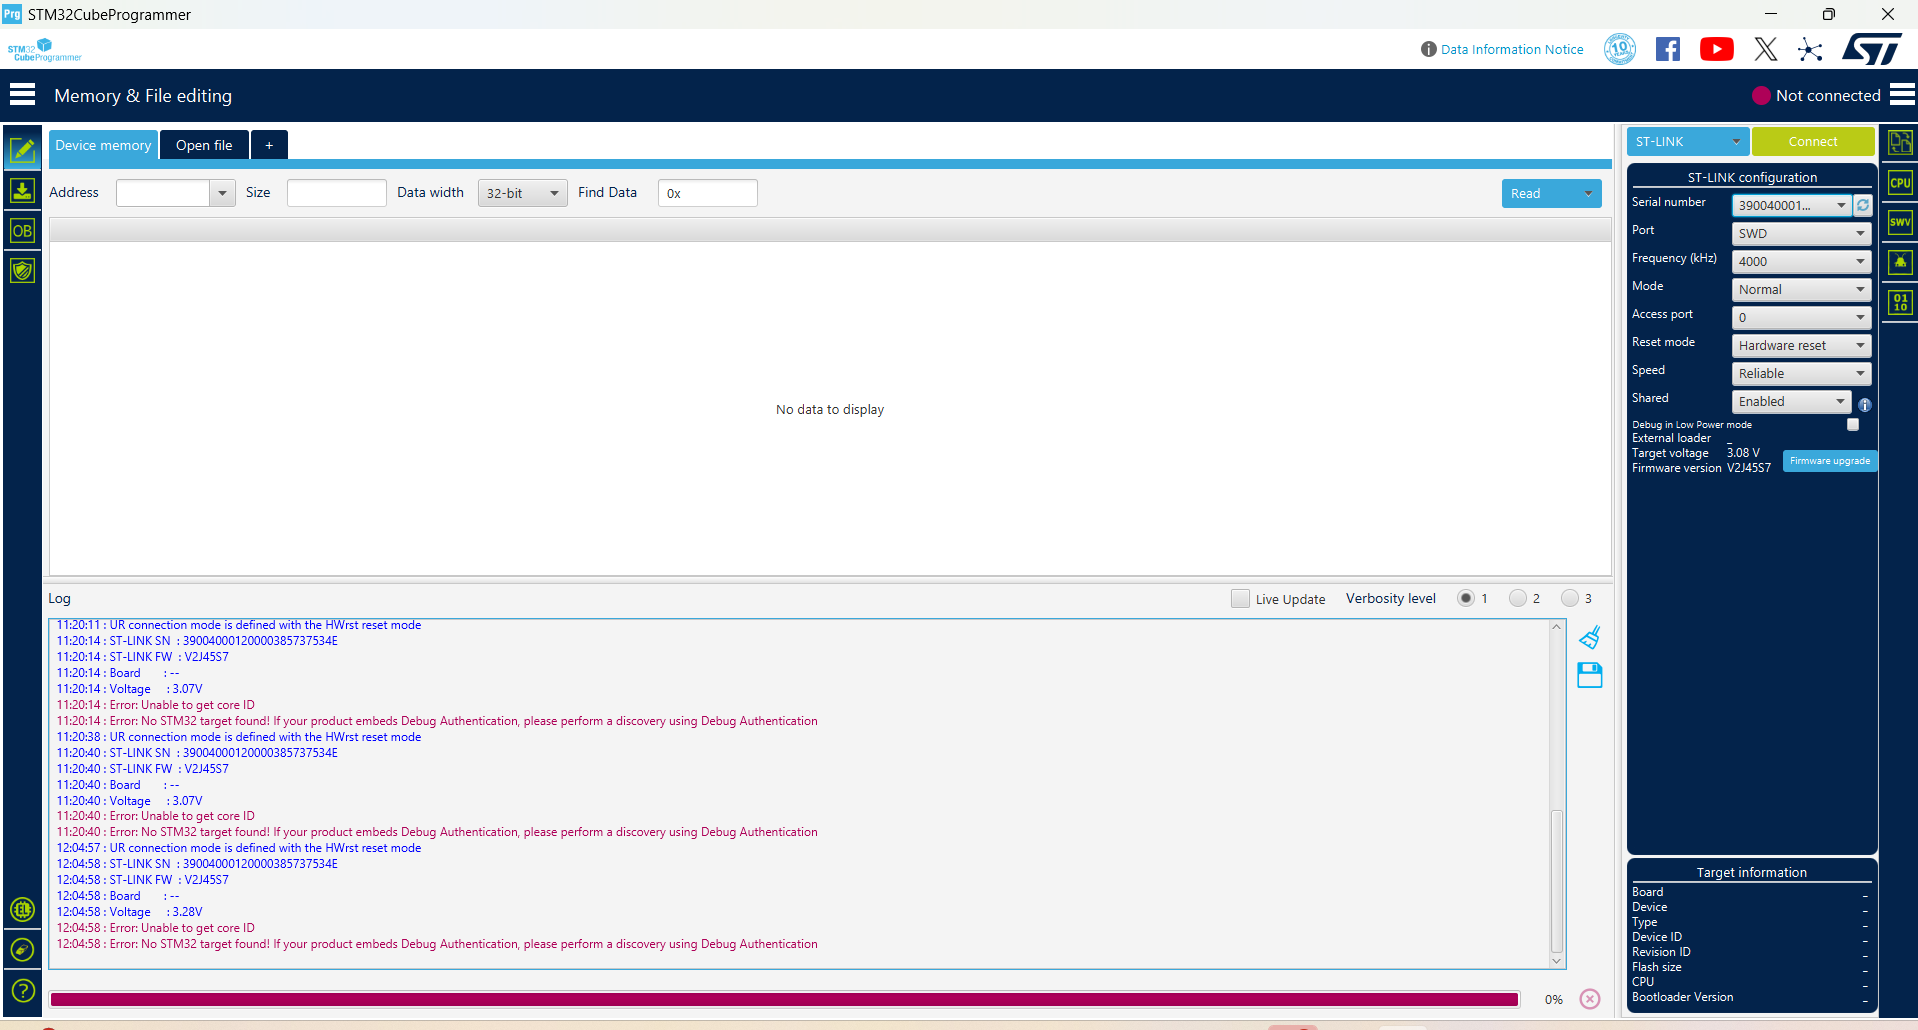The height and width of the screenshot is (1030, 1918).
Task: Open the ST-LINK Frequency dropdown
Action: pos(1800,261)
